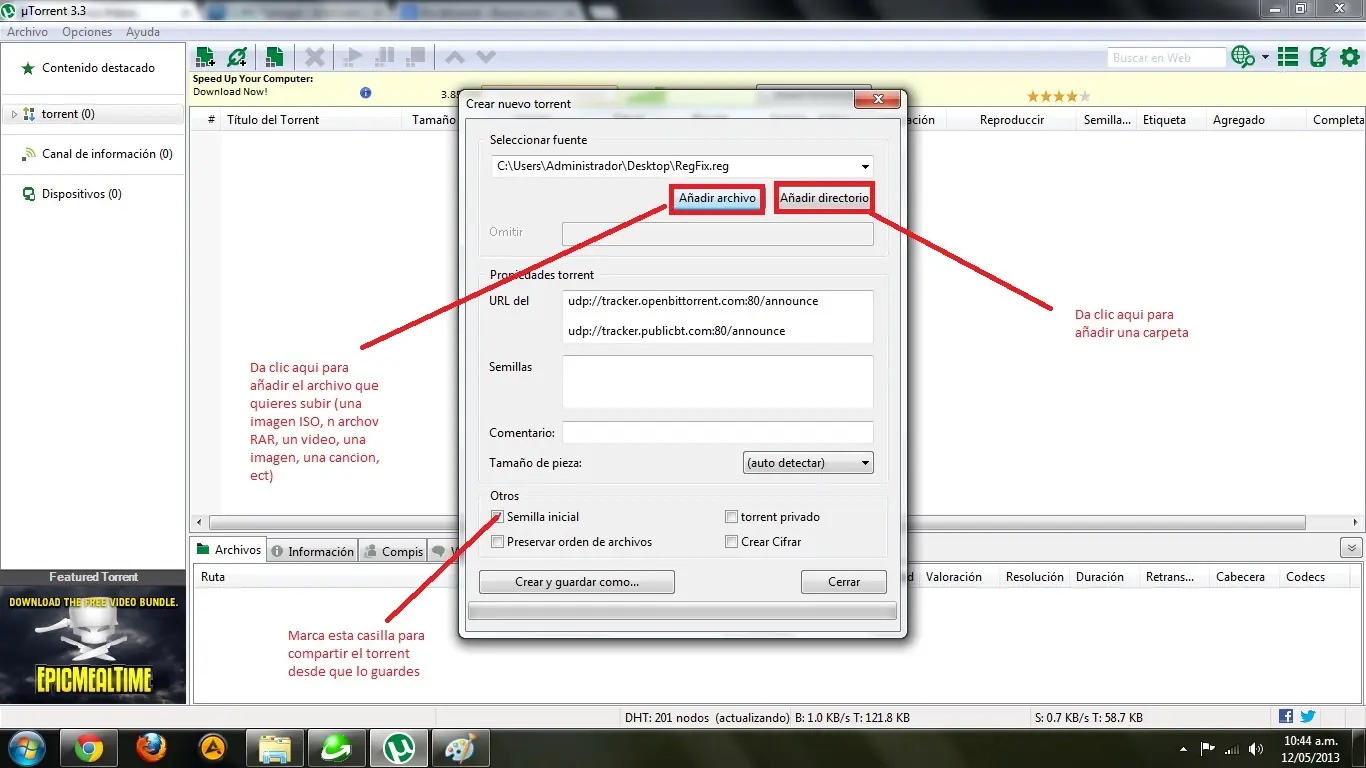Image resolution: width=1366 pixels, height=768 pixels.
Task: Click the blue info icon in ad banner
Action: tap(366, 93)
